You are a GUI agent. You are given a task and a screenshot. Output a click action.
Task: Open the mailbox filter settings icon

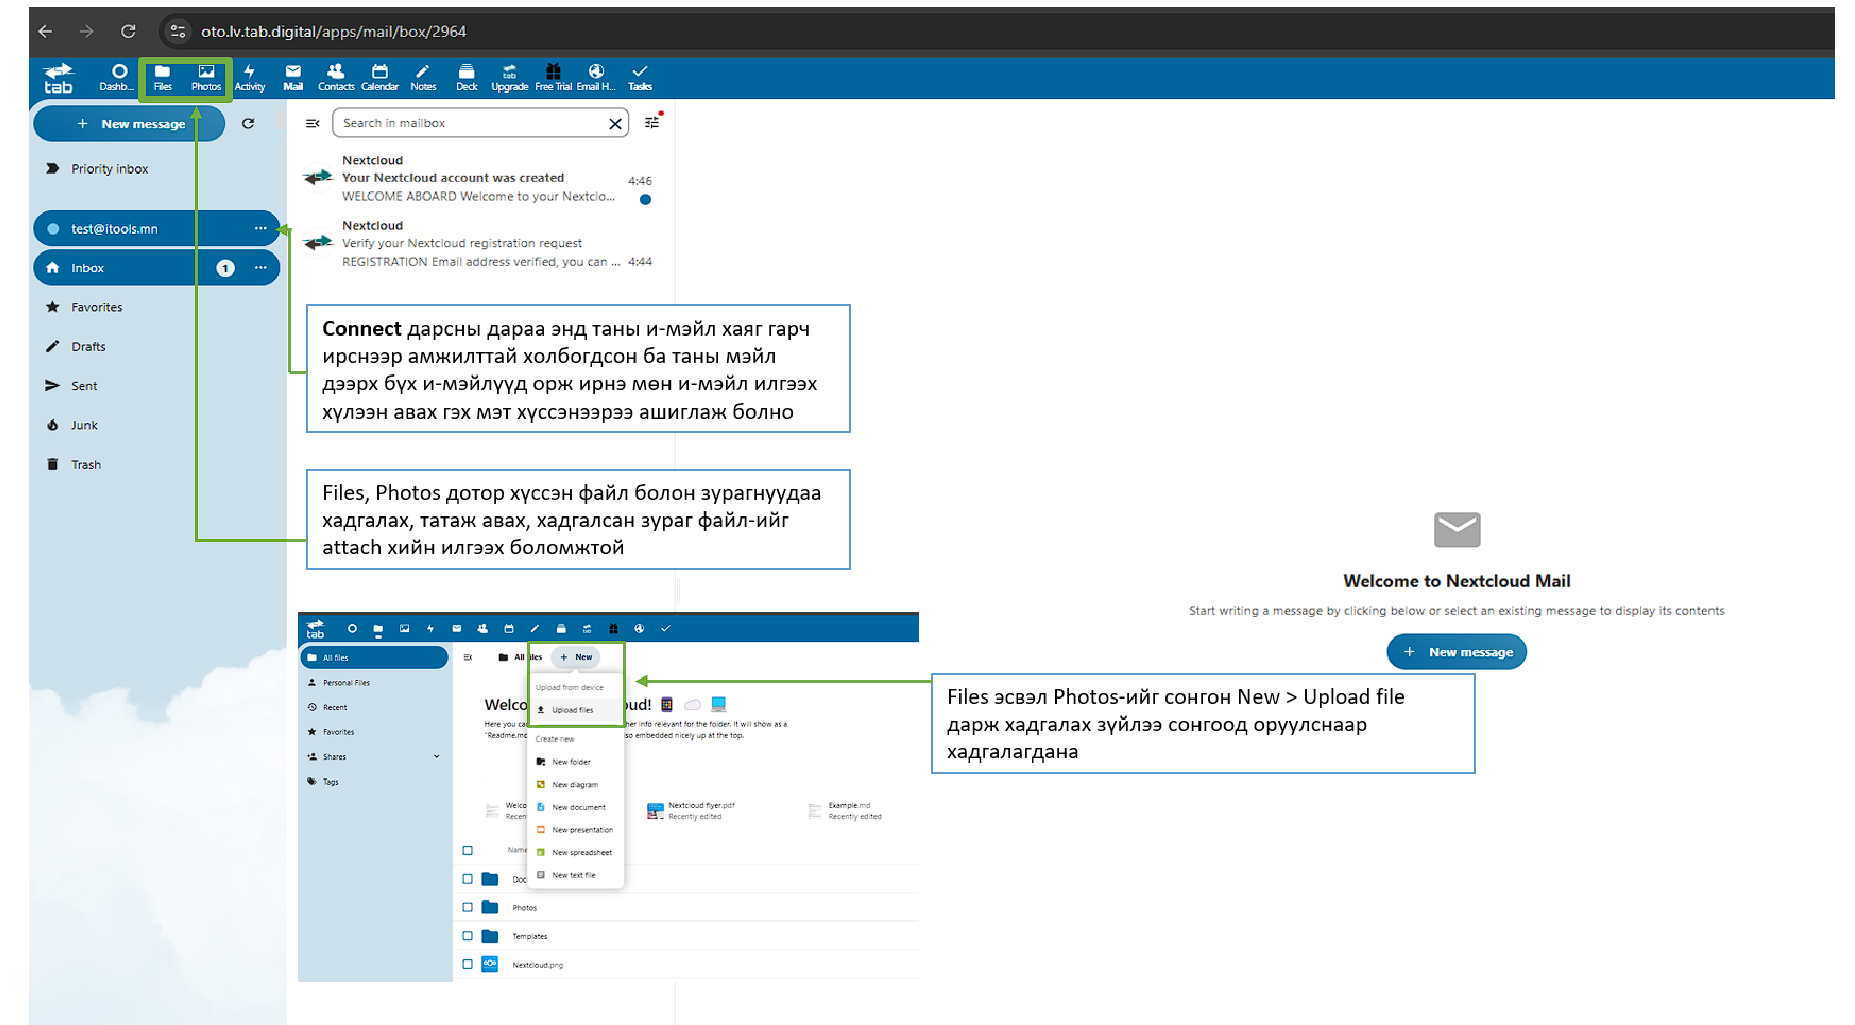pos(652,122)
